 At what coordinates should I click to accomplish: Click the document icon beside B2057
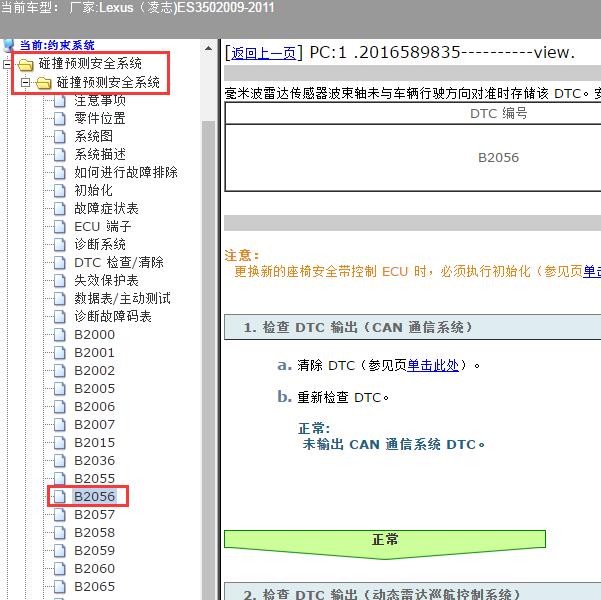click(x=59, y=515)
